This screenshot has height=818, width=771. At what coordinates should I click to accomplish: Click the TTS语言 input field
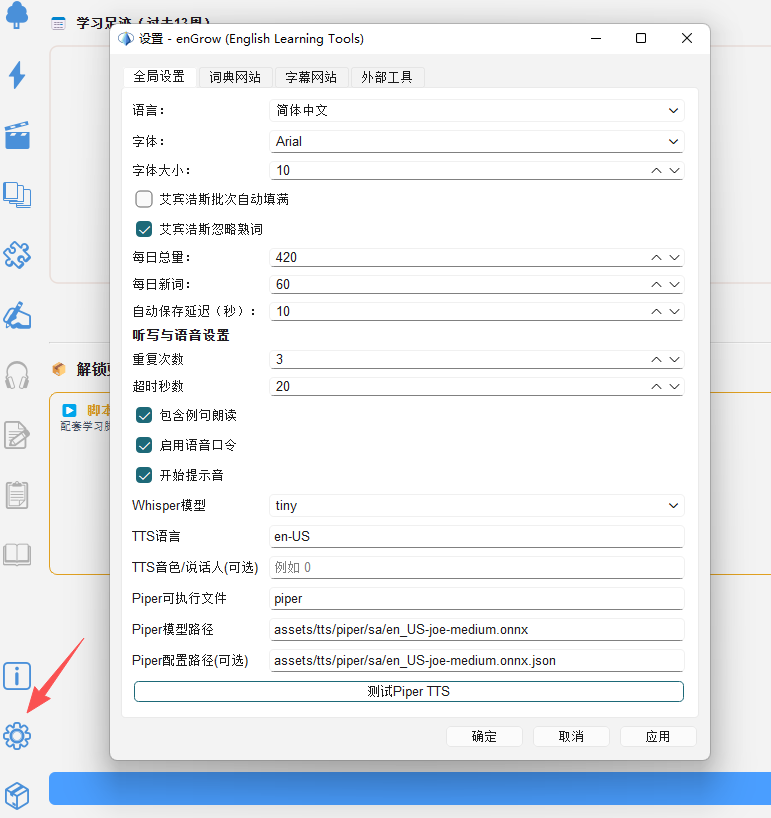click(477, 537)
